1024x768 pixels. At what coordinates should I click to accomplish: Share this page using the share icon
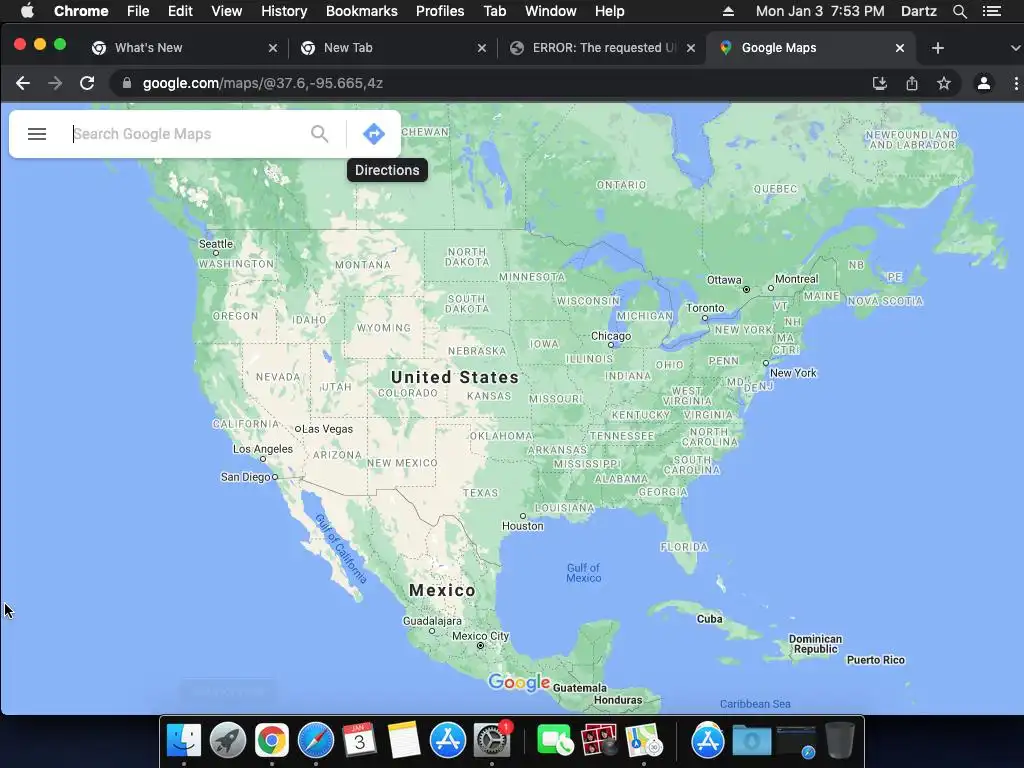pos(912,83)
